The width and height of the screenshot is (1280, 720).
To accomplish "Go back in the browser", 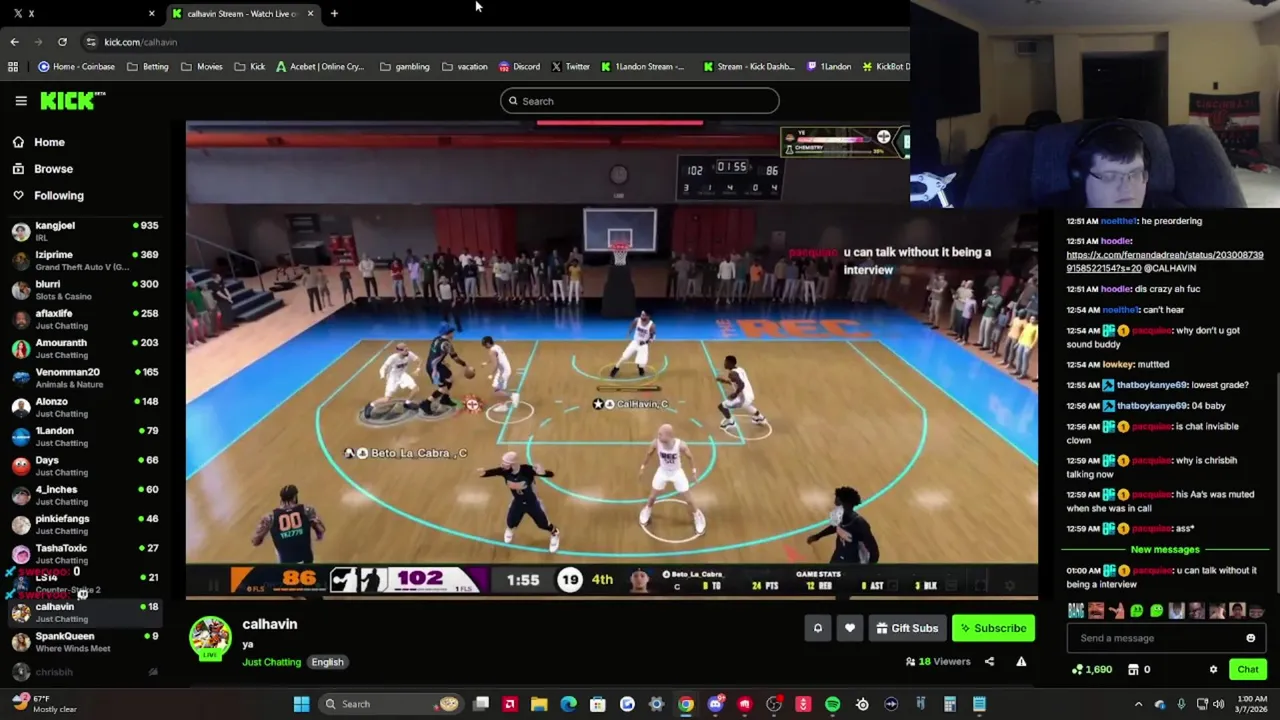I will (14, 42).
